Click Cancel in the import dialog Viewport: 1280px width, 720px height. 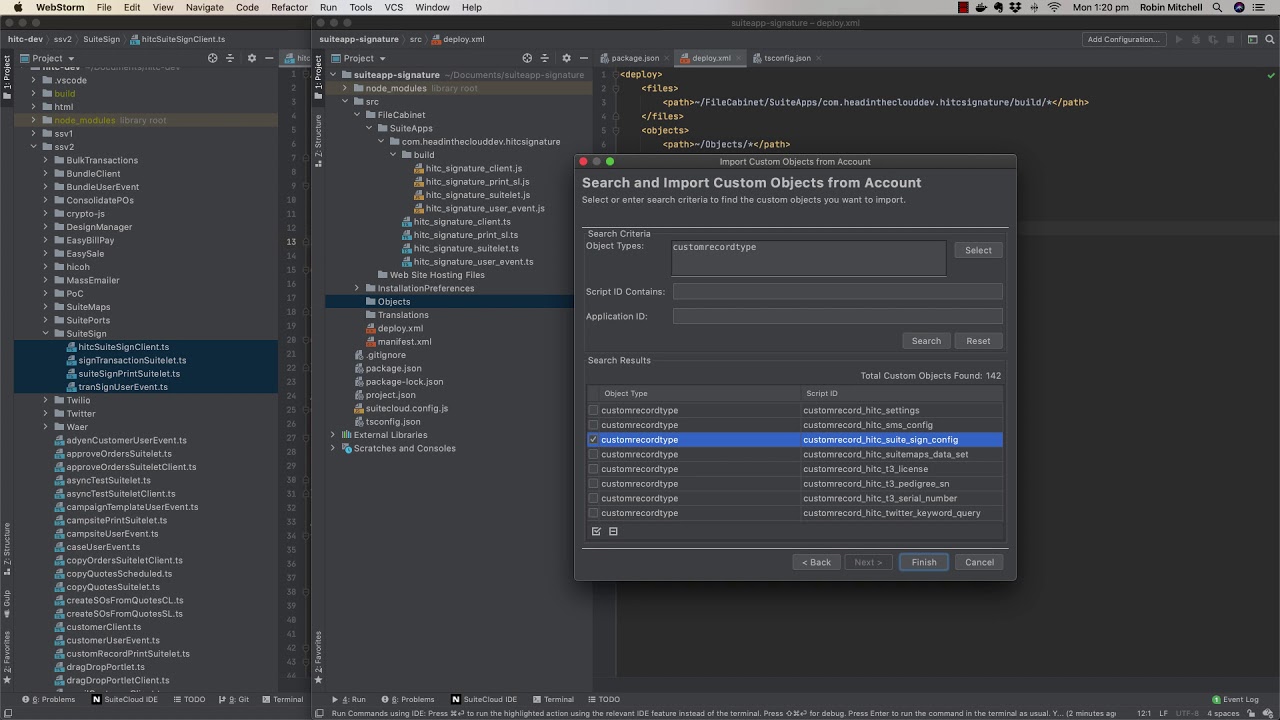tap(979, 562)
